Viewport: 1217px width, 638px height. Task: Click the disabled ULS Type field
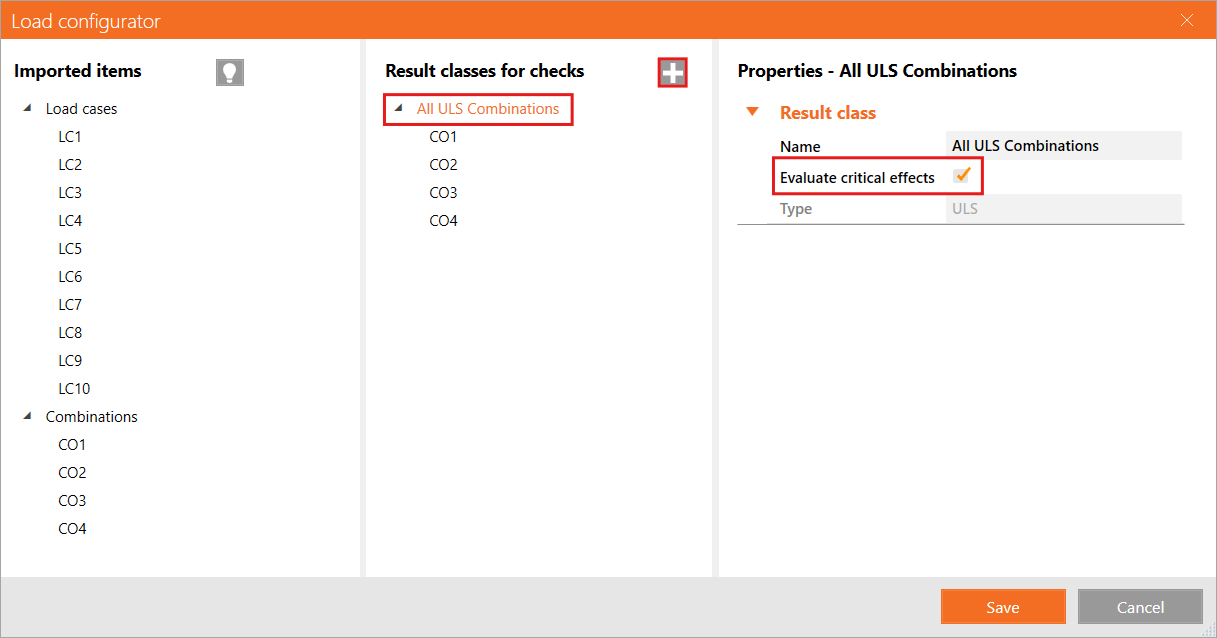1062,209
